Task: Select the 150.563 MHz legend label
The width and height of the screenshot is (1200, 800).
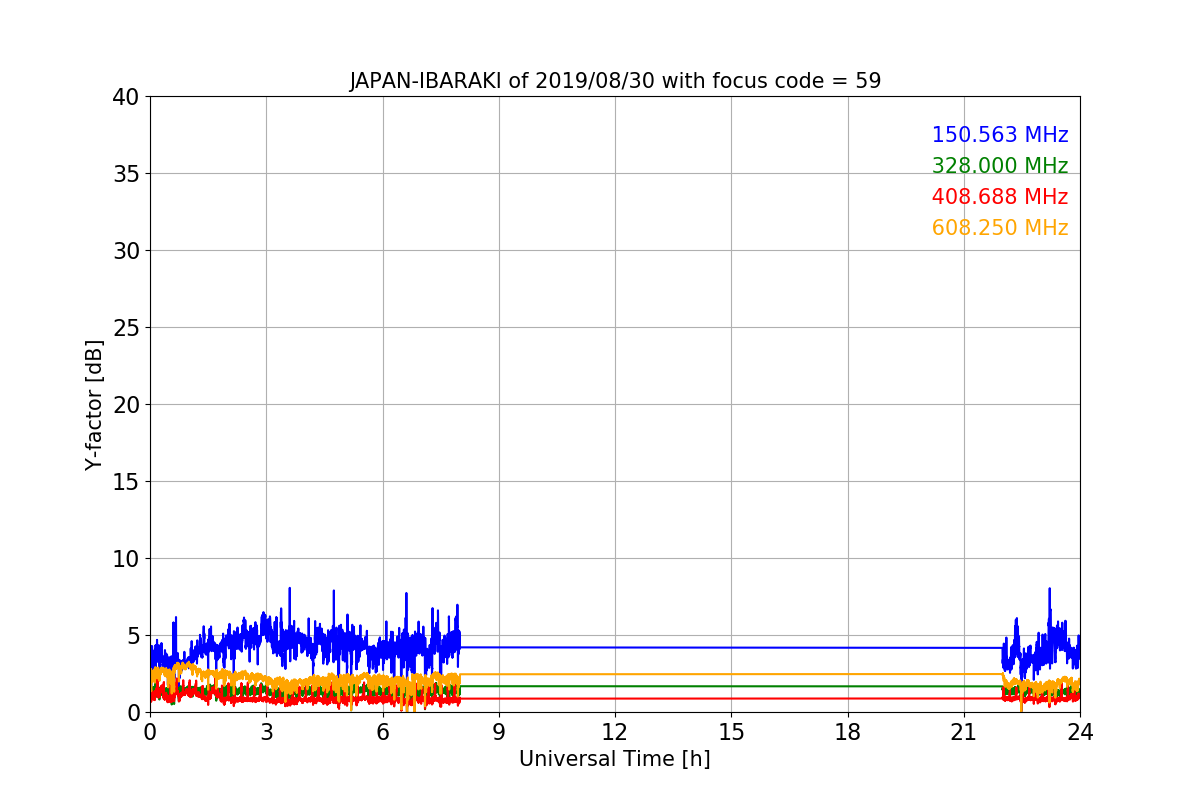Action: coord(1000,135)
